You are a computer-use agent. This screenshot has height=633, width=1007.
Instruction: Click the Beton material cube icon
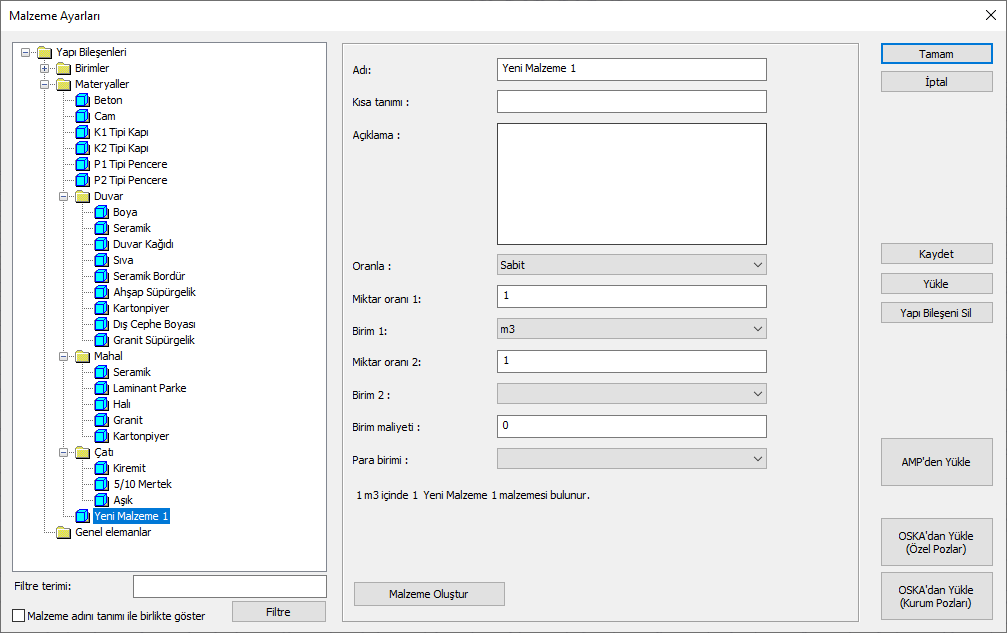83,101
